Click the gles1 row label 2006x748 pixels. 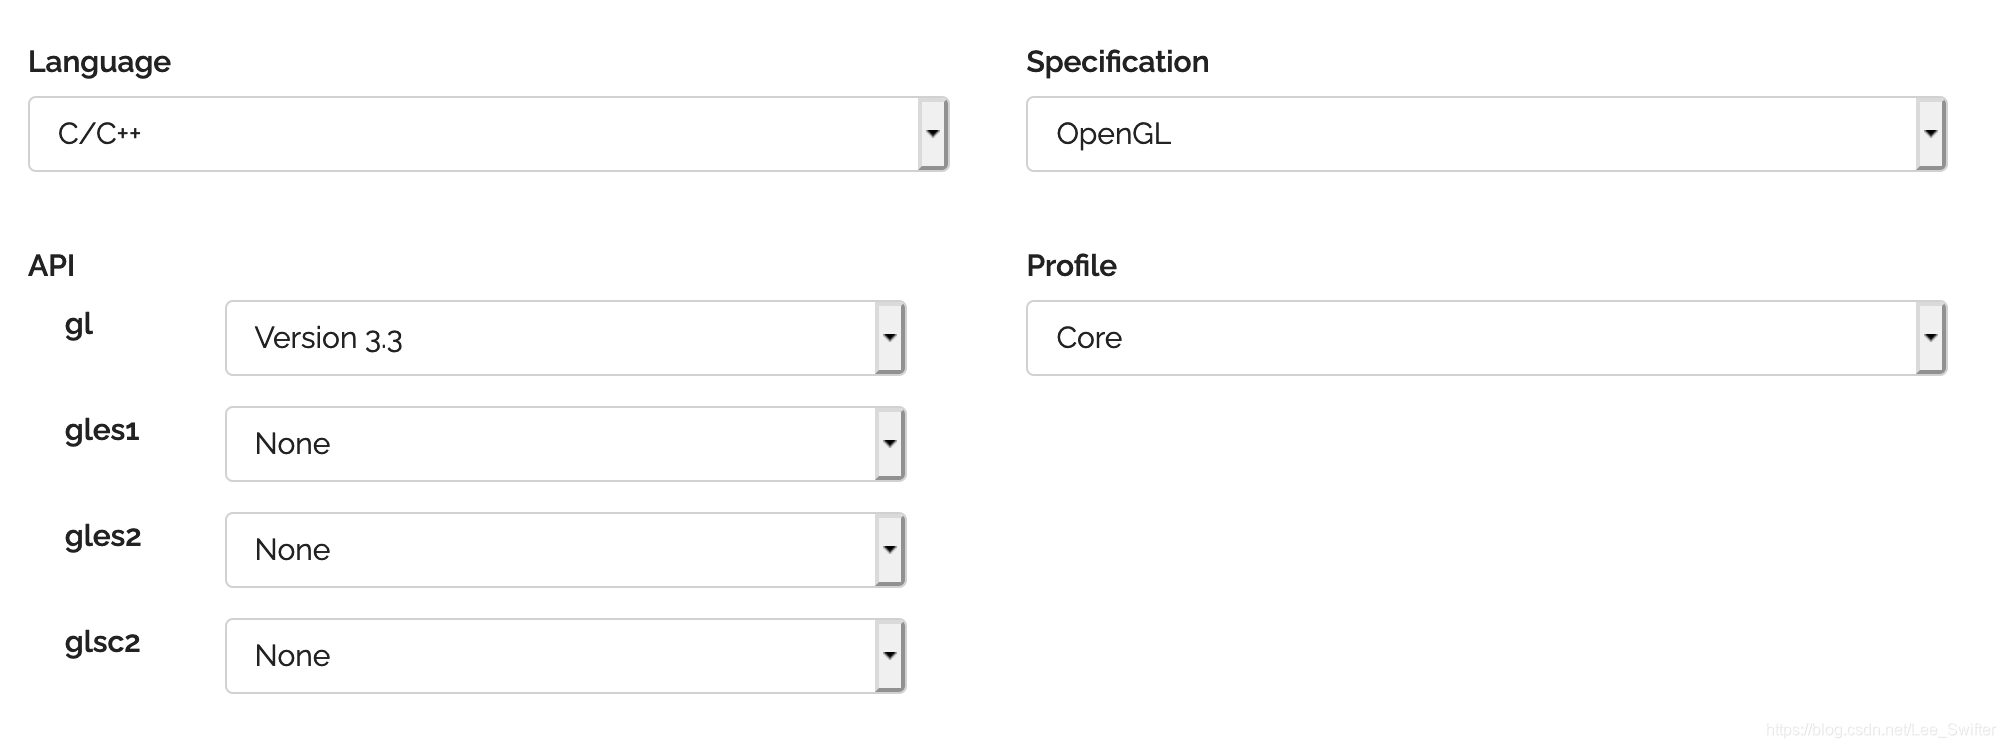click(x=102, y=431)
